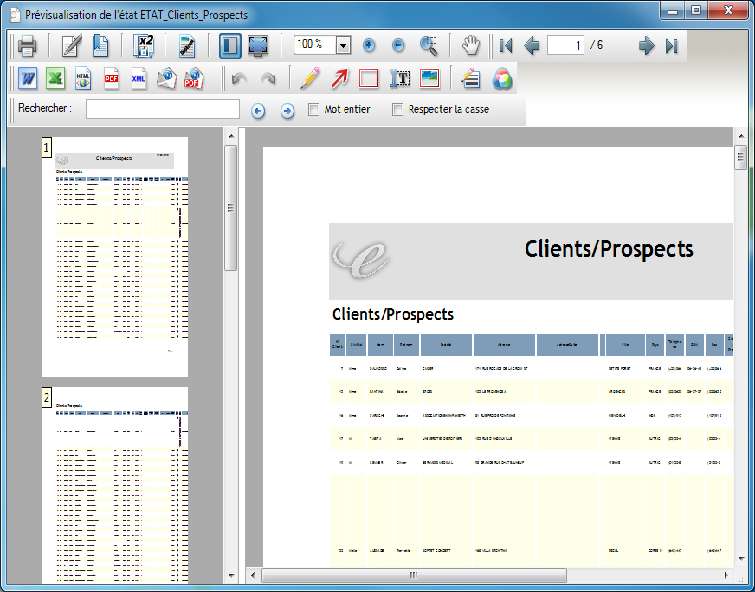Export the report as HTML
The width and height of the screenshot is (755, 592).
(x=83, y=79)
